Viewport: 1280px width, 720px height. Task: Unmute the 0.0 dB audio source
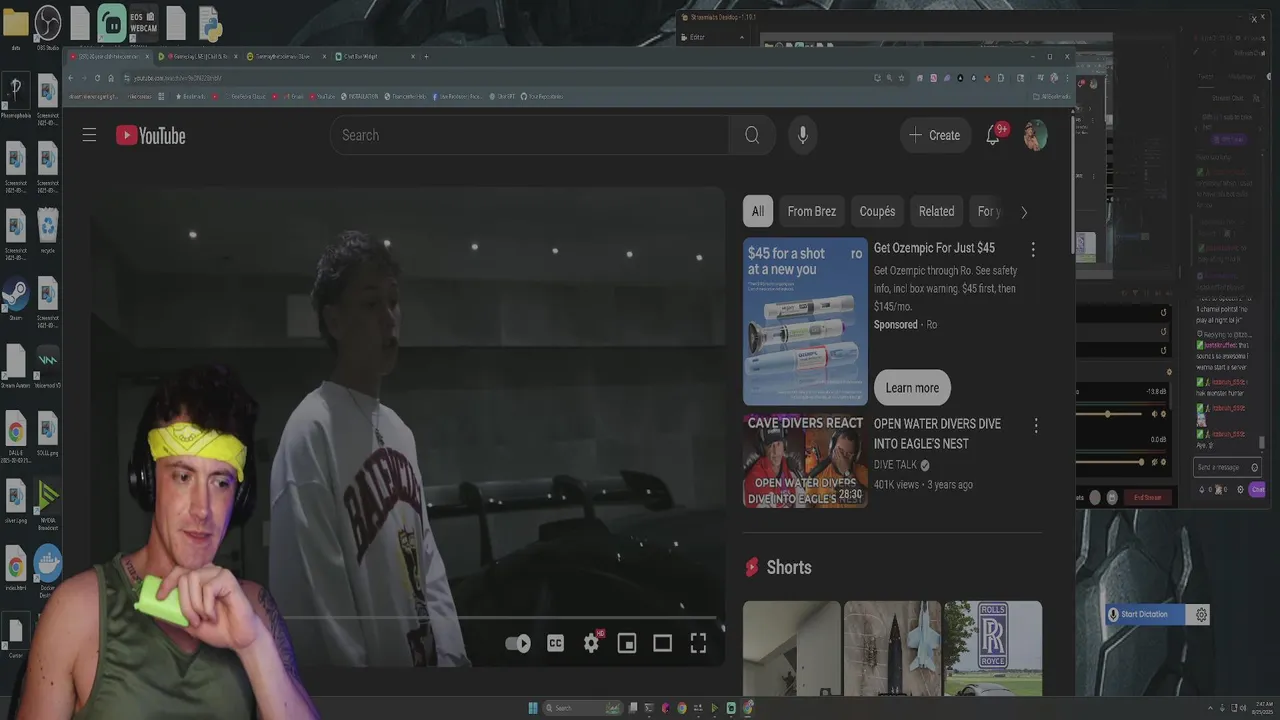click(x=1154, y=462)
